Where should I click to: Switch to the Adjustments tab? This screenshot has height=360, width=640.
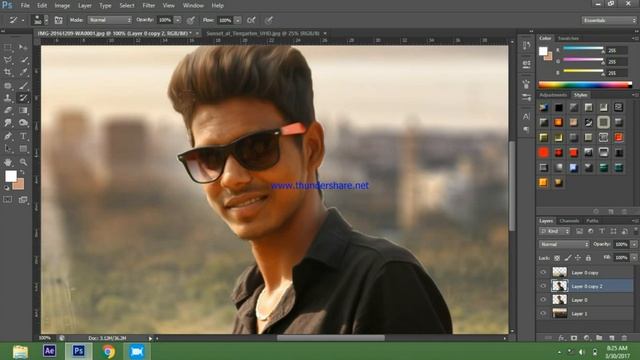(553, 95)
